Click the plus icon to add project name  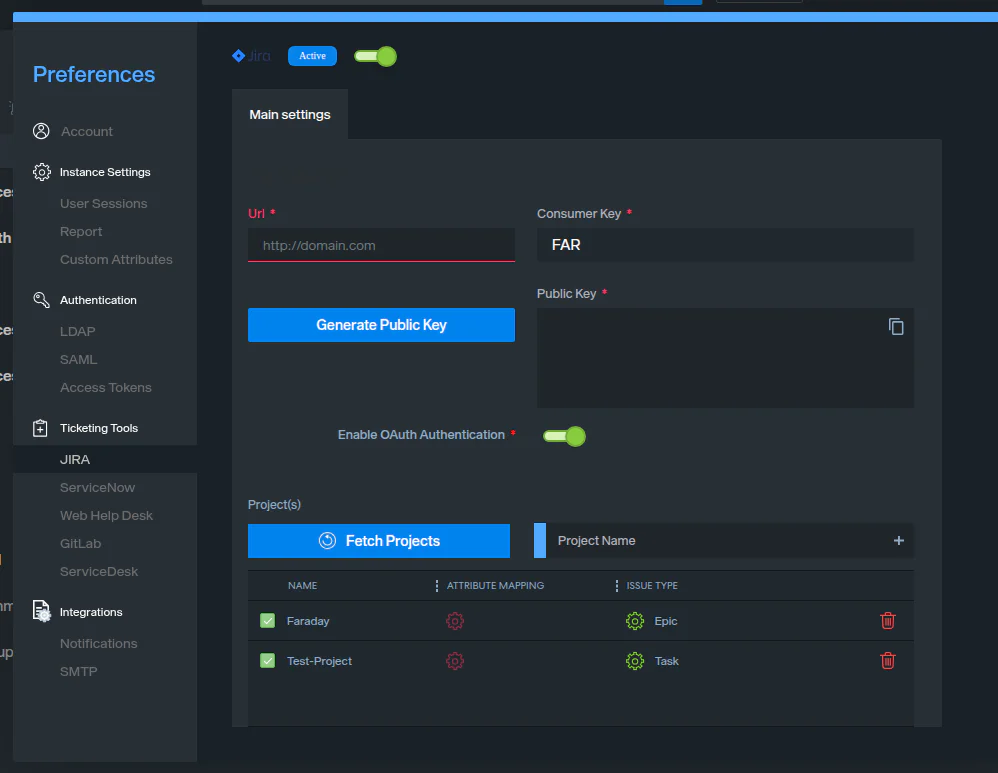pyautogui.click(x=898, y=541)
